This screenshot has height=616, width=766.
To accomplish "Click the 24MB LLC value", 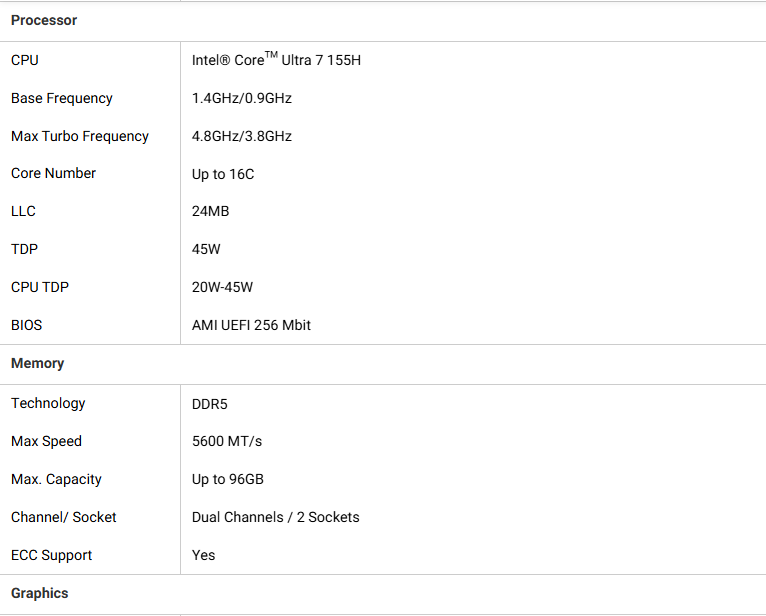I will (211, 212).
